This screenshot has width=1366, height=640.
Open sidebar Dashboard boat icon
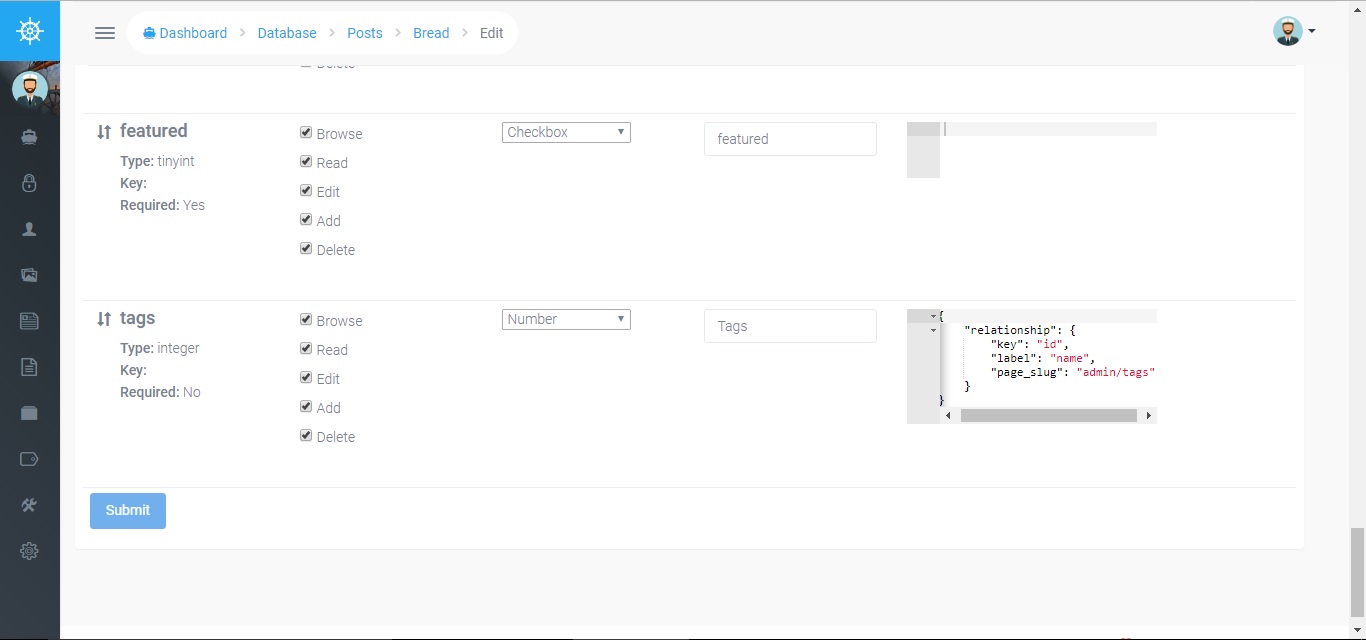pos(29,138)
